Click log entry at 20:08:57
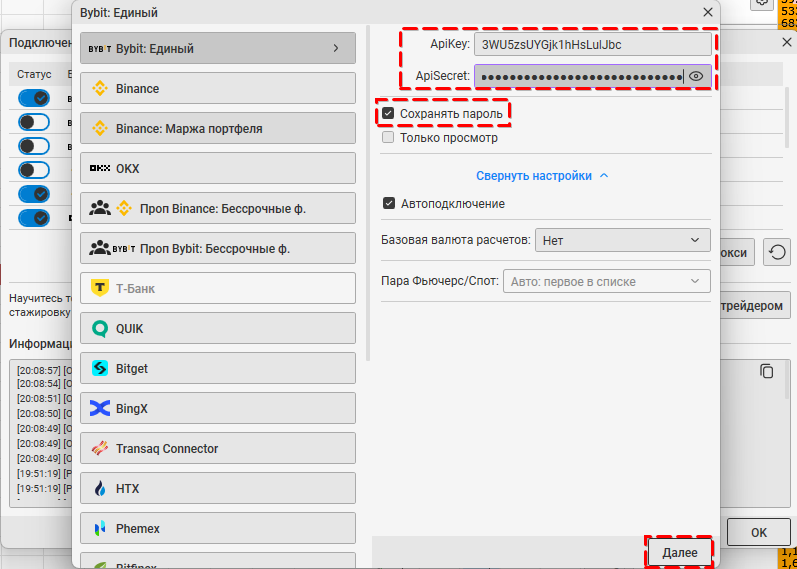The image size is (797, 569). click(45, 370)
